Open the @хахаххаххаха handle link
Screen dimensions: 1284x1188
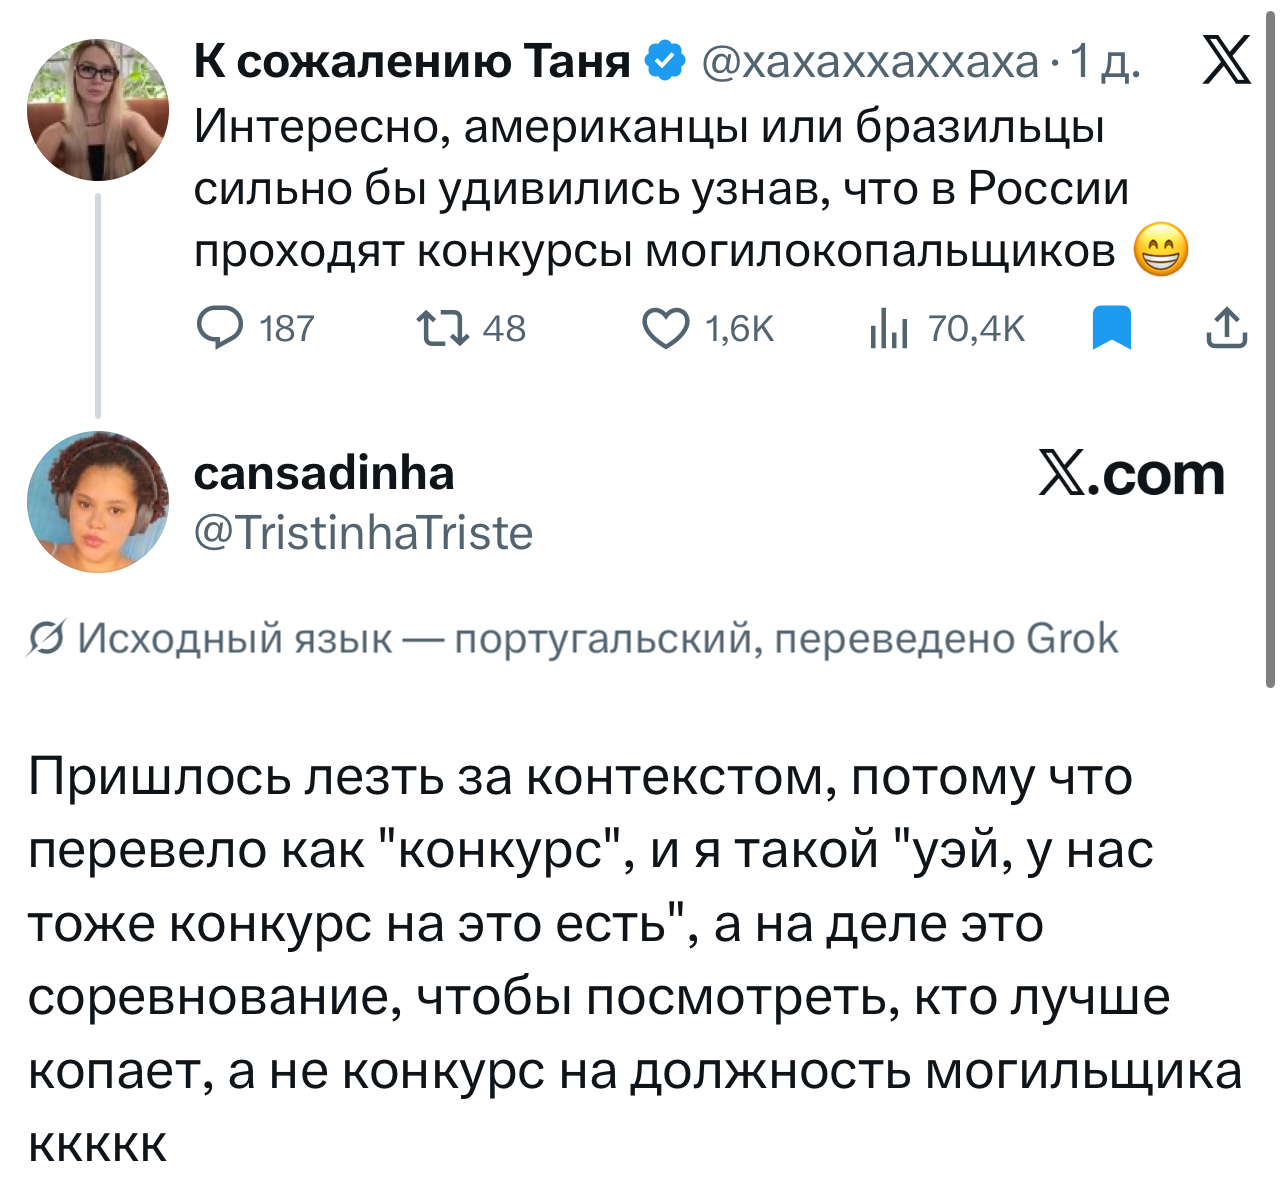click(870, 62)
